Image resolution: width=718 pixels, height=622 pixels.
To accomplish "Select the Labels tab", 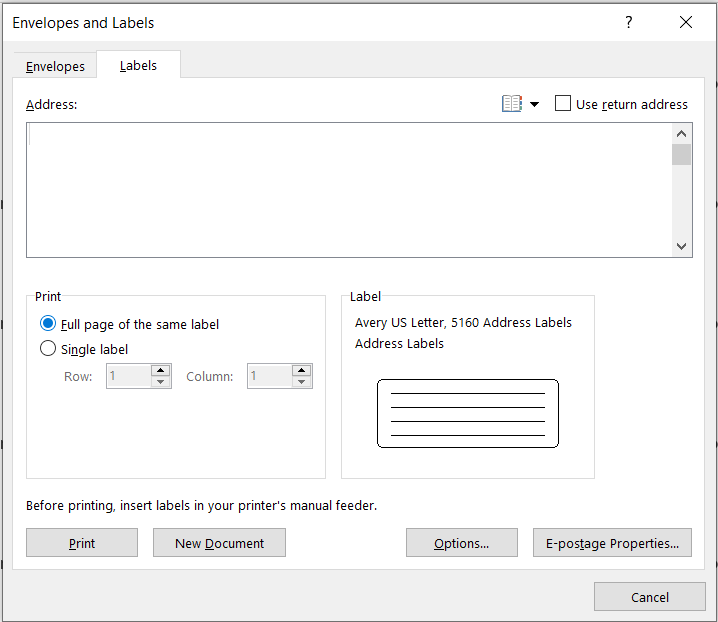I will 138,65.
